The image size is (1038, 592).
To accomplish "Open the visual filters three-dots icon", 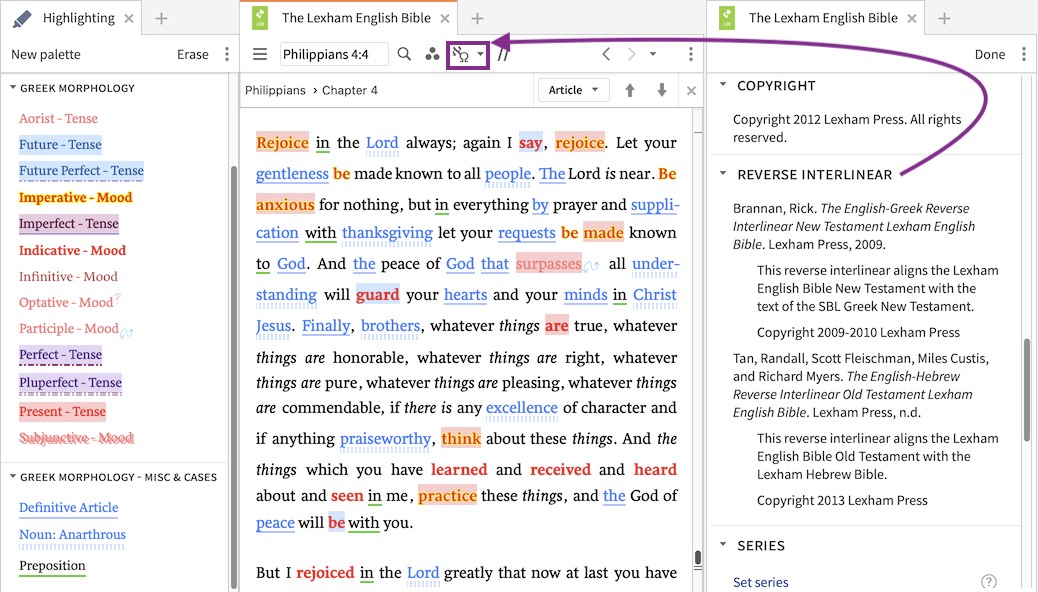I will [432, 54].
